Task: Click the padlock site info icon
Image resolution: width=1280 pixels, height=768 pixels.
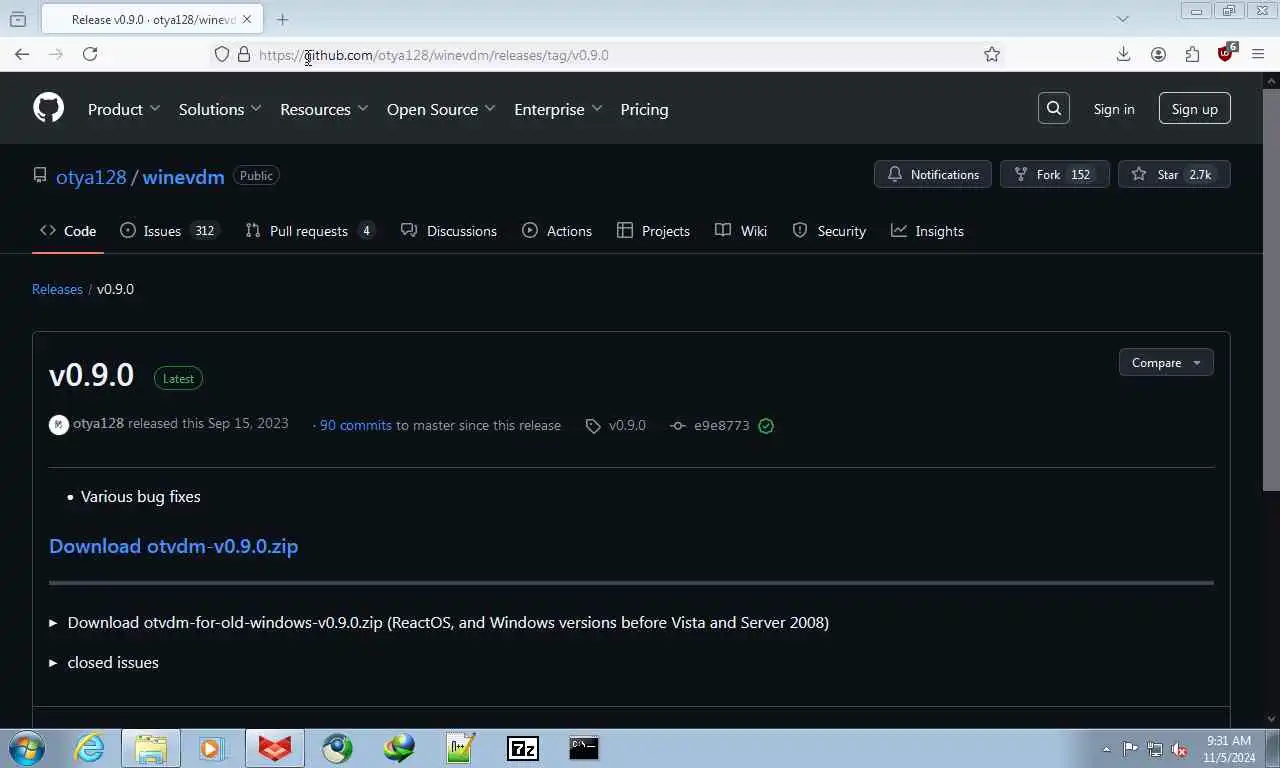Action: (244, 55)
